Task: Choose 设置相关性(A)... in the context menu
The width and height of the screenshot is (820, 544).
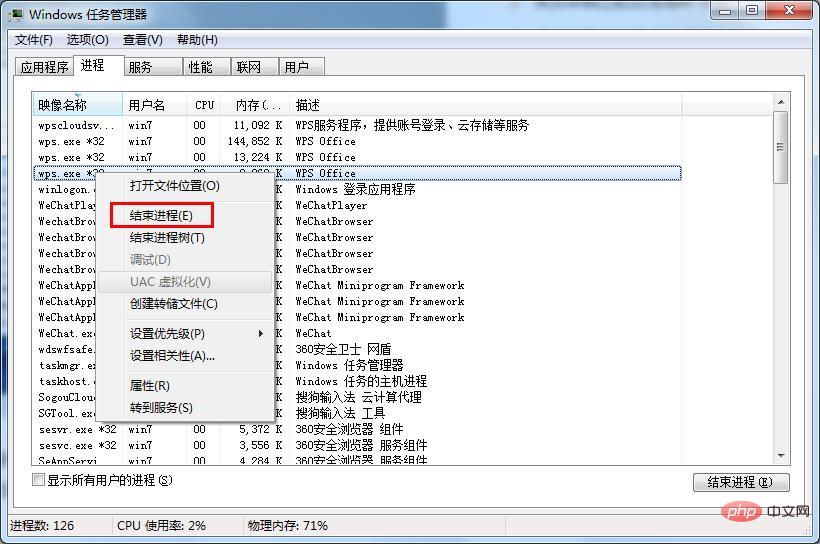Action: coord(186,356)
